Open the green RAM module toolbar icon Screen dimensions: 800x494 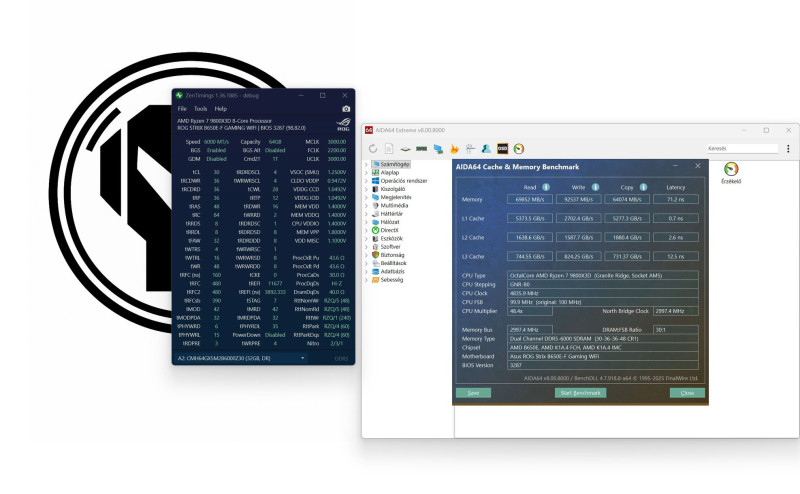(x=421, y=149)
